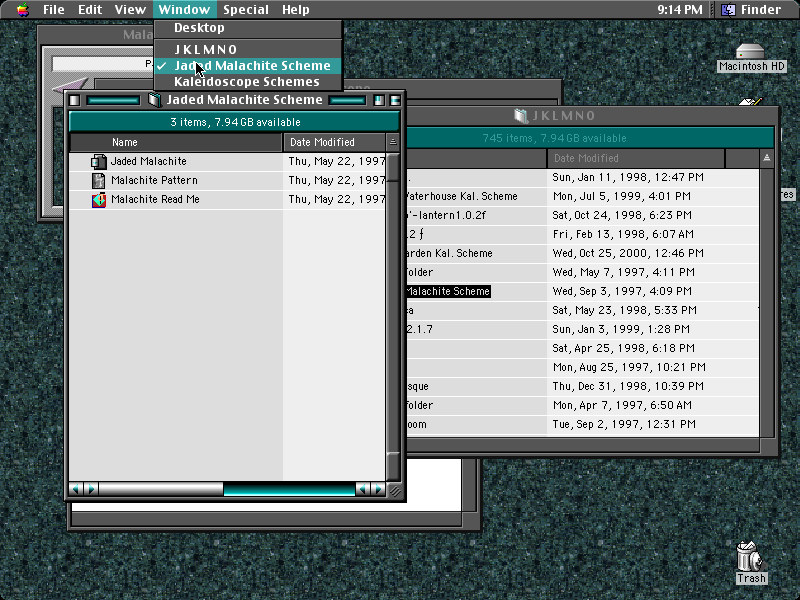The width and height of the screenshot is (800, 600).
Task: Click the date Tue, Sep 2, 1997, 12:31 PM
Action: click(x=624, y=424)
